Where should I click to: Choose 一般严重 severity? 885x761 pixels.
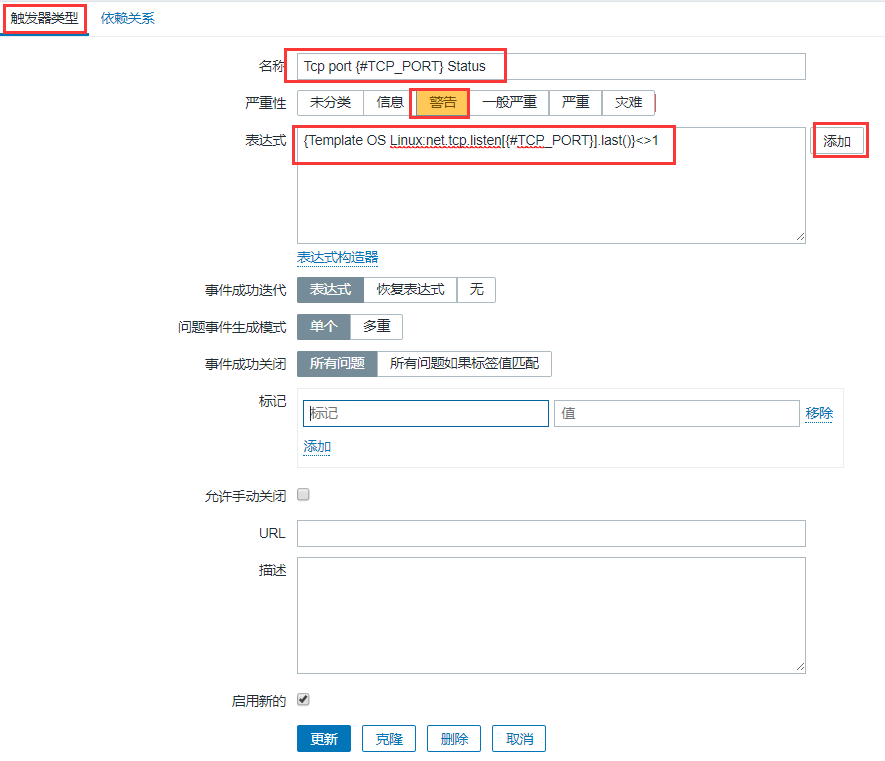click(x=509, y=102)
